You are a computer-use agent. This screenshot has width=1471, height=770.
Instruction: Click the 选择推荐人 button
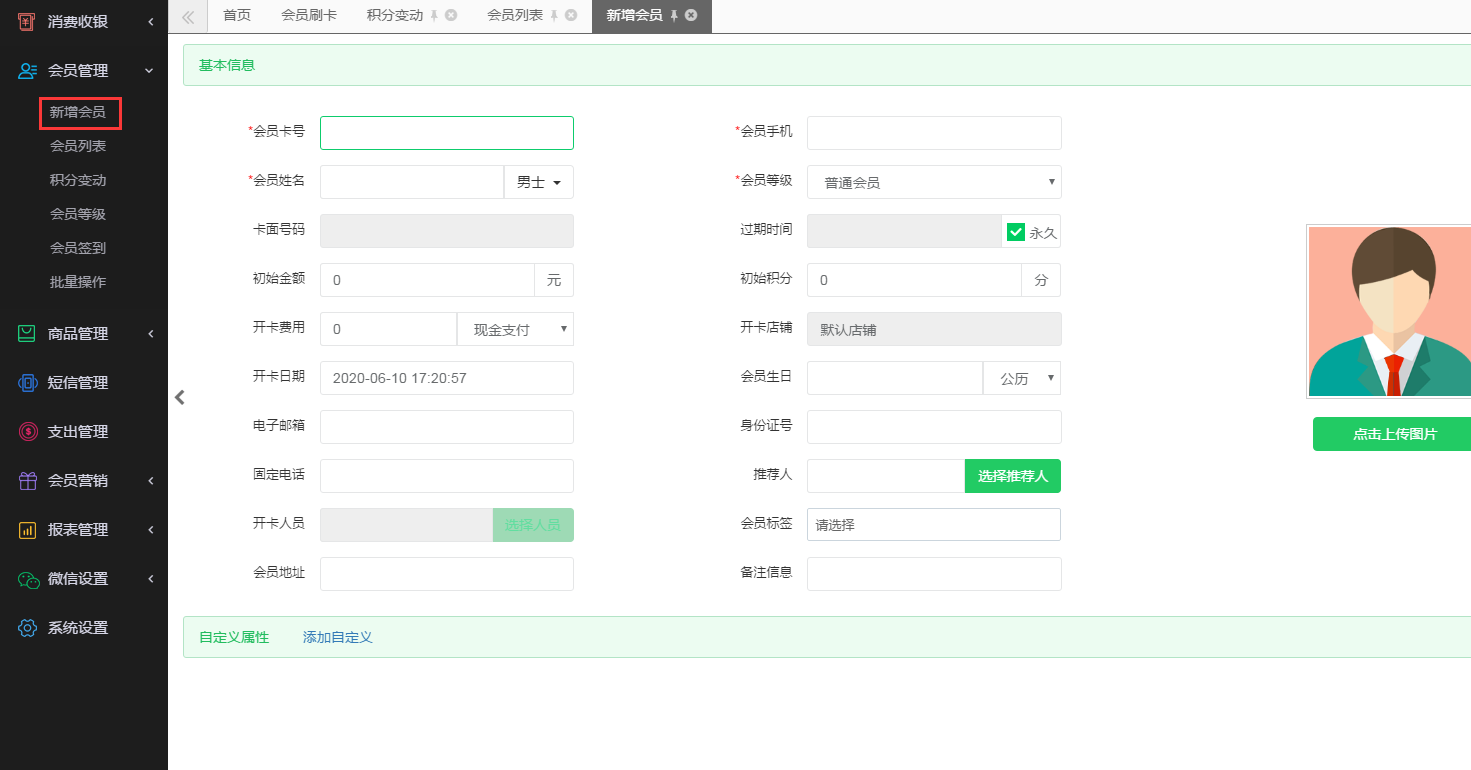click(x=1013, y=476)
